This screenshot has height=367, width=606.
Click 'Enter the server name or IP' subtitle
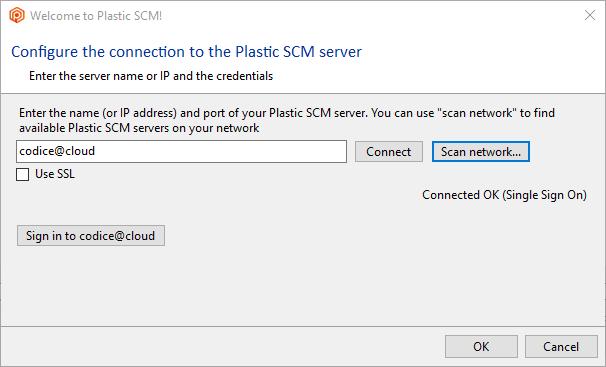[x=151, y=76]
